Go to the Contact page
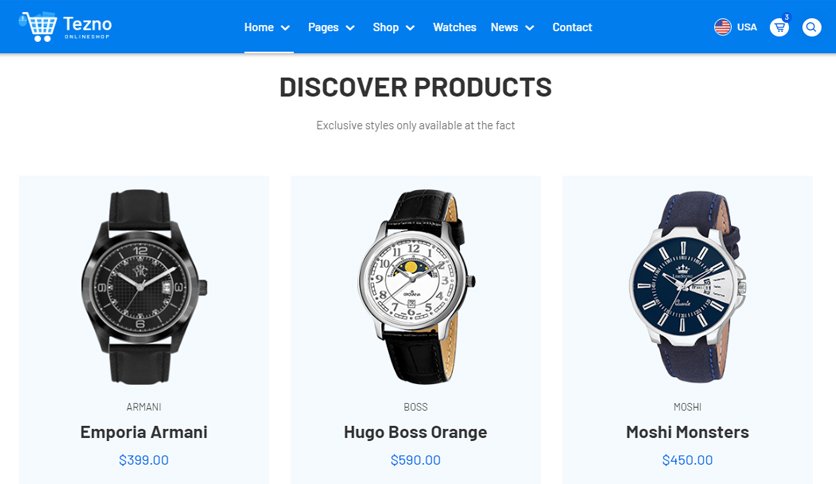 click(x=572, y=27)
